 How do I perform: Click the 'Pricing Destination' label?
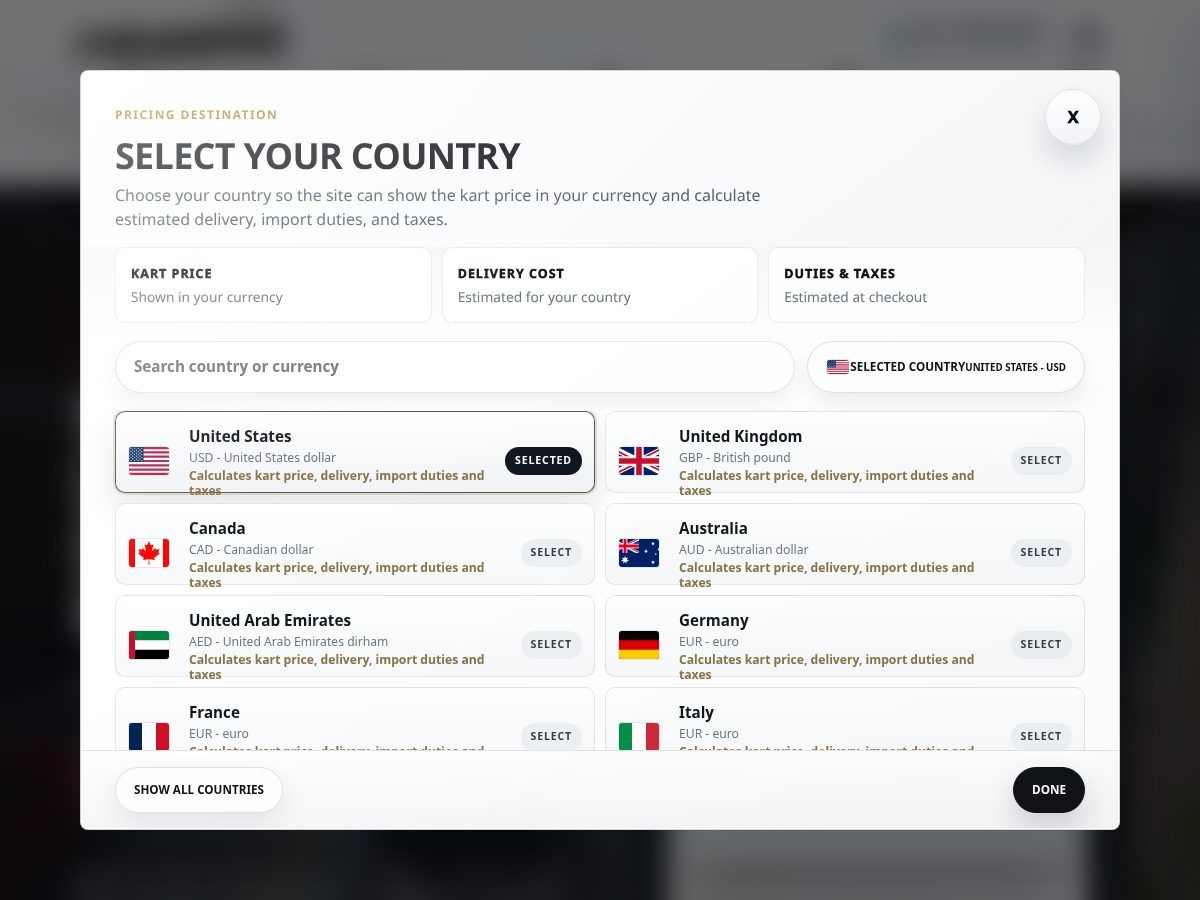196,115
